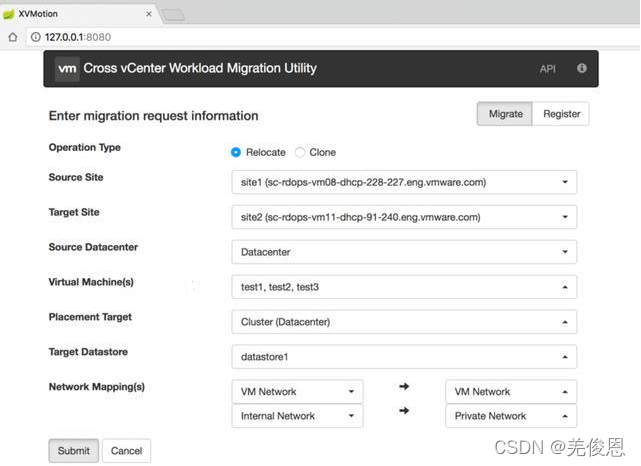641x466 pixels.
Task: Select the Clone operation type
Action: [x=300, y=152]
